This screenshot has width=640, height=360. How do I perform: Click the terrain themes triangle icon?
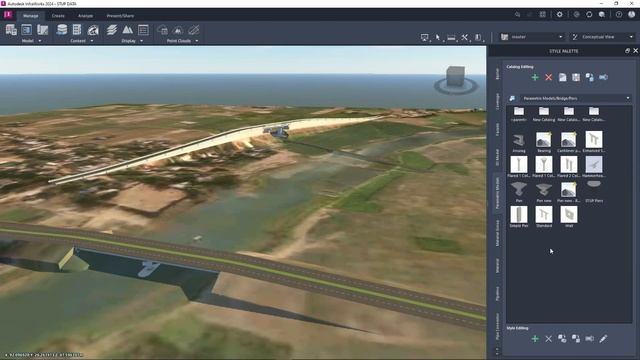128,30
